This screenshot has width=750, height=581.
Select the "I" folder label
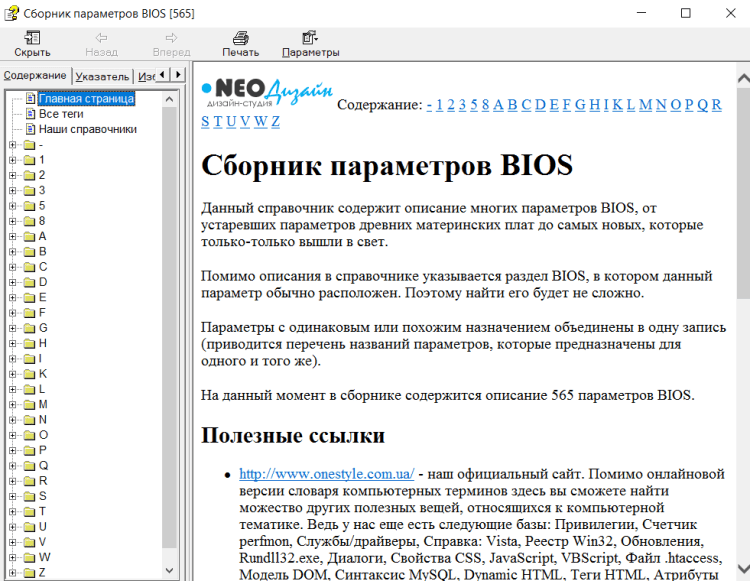pyautogui.click(x=40, y=359)
